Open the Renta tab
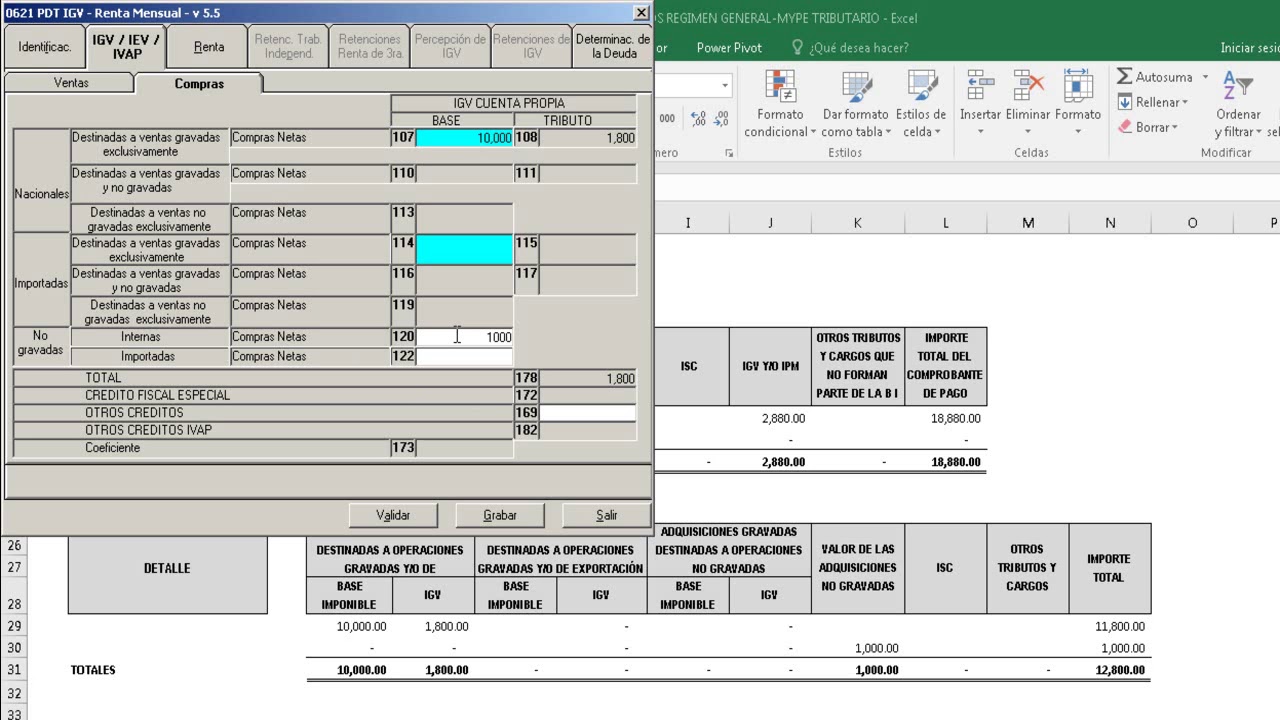Viewport: 1280px width, 720px height. pyautogui.click(x=208, y=47)
